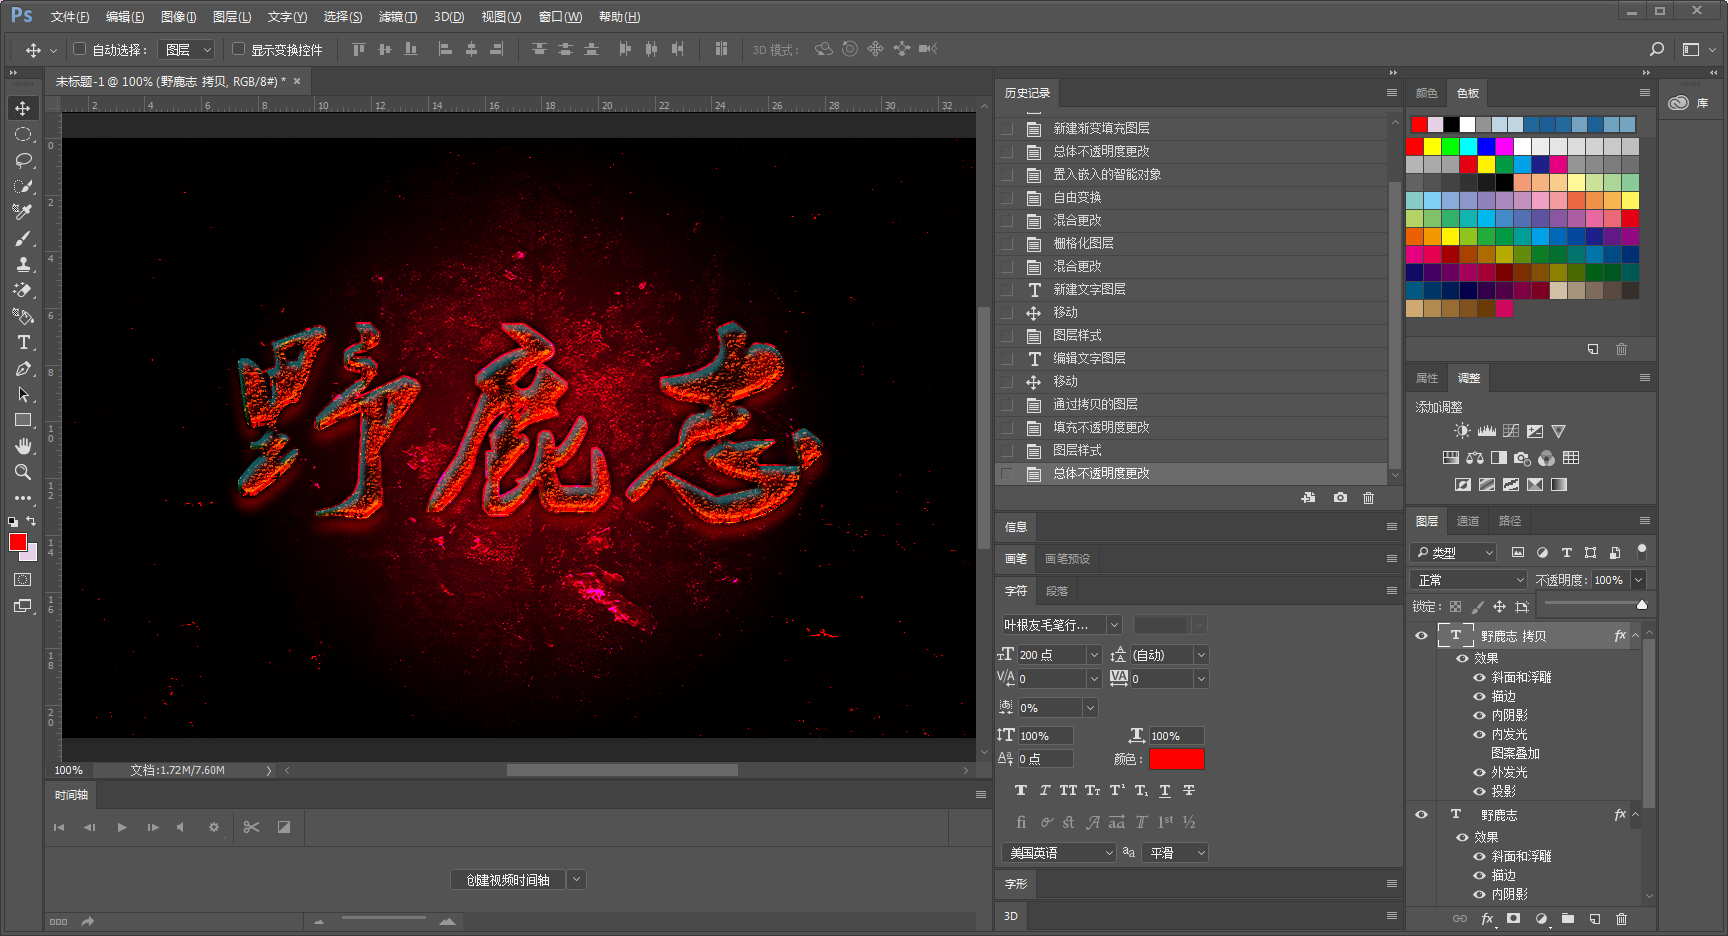Split at playhead scissors icon in timeline
The image size is (1728, 936).
pos(251,827)
